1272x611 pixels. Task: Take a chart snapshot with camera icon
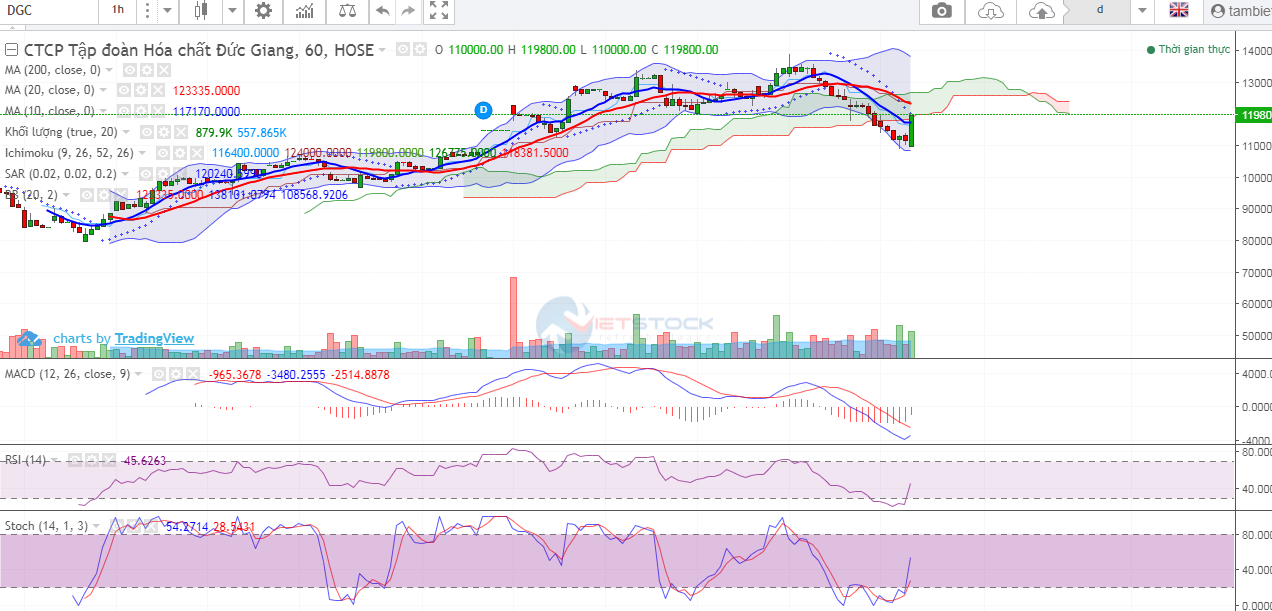click(x=941, y=11)
